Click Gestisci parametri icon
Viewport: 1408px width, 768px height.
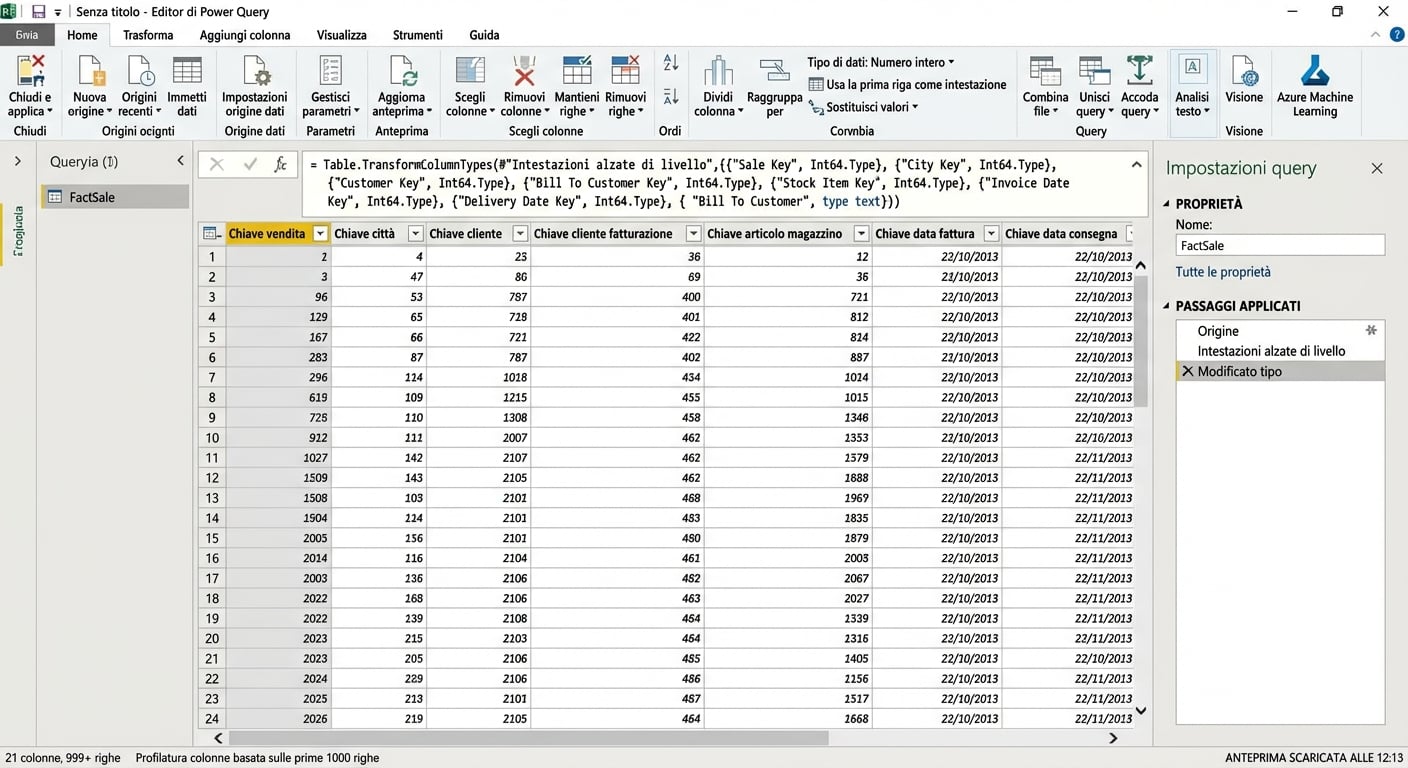tap(330, 71)
